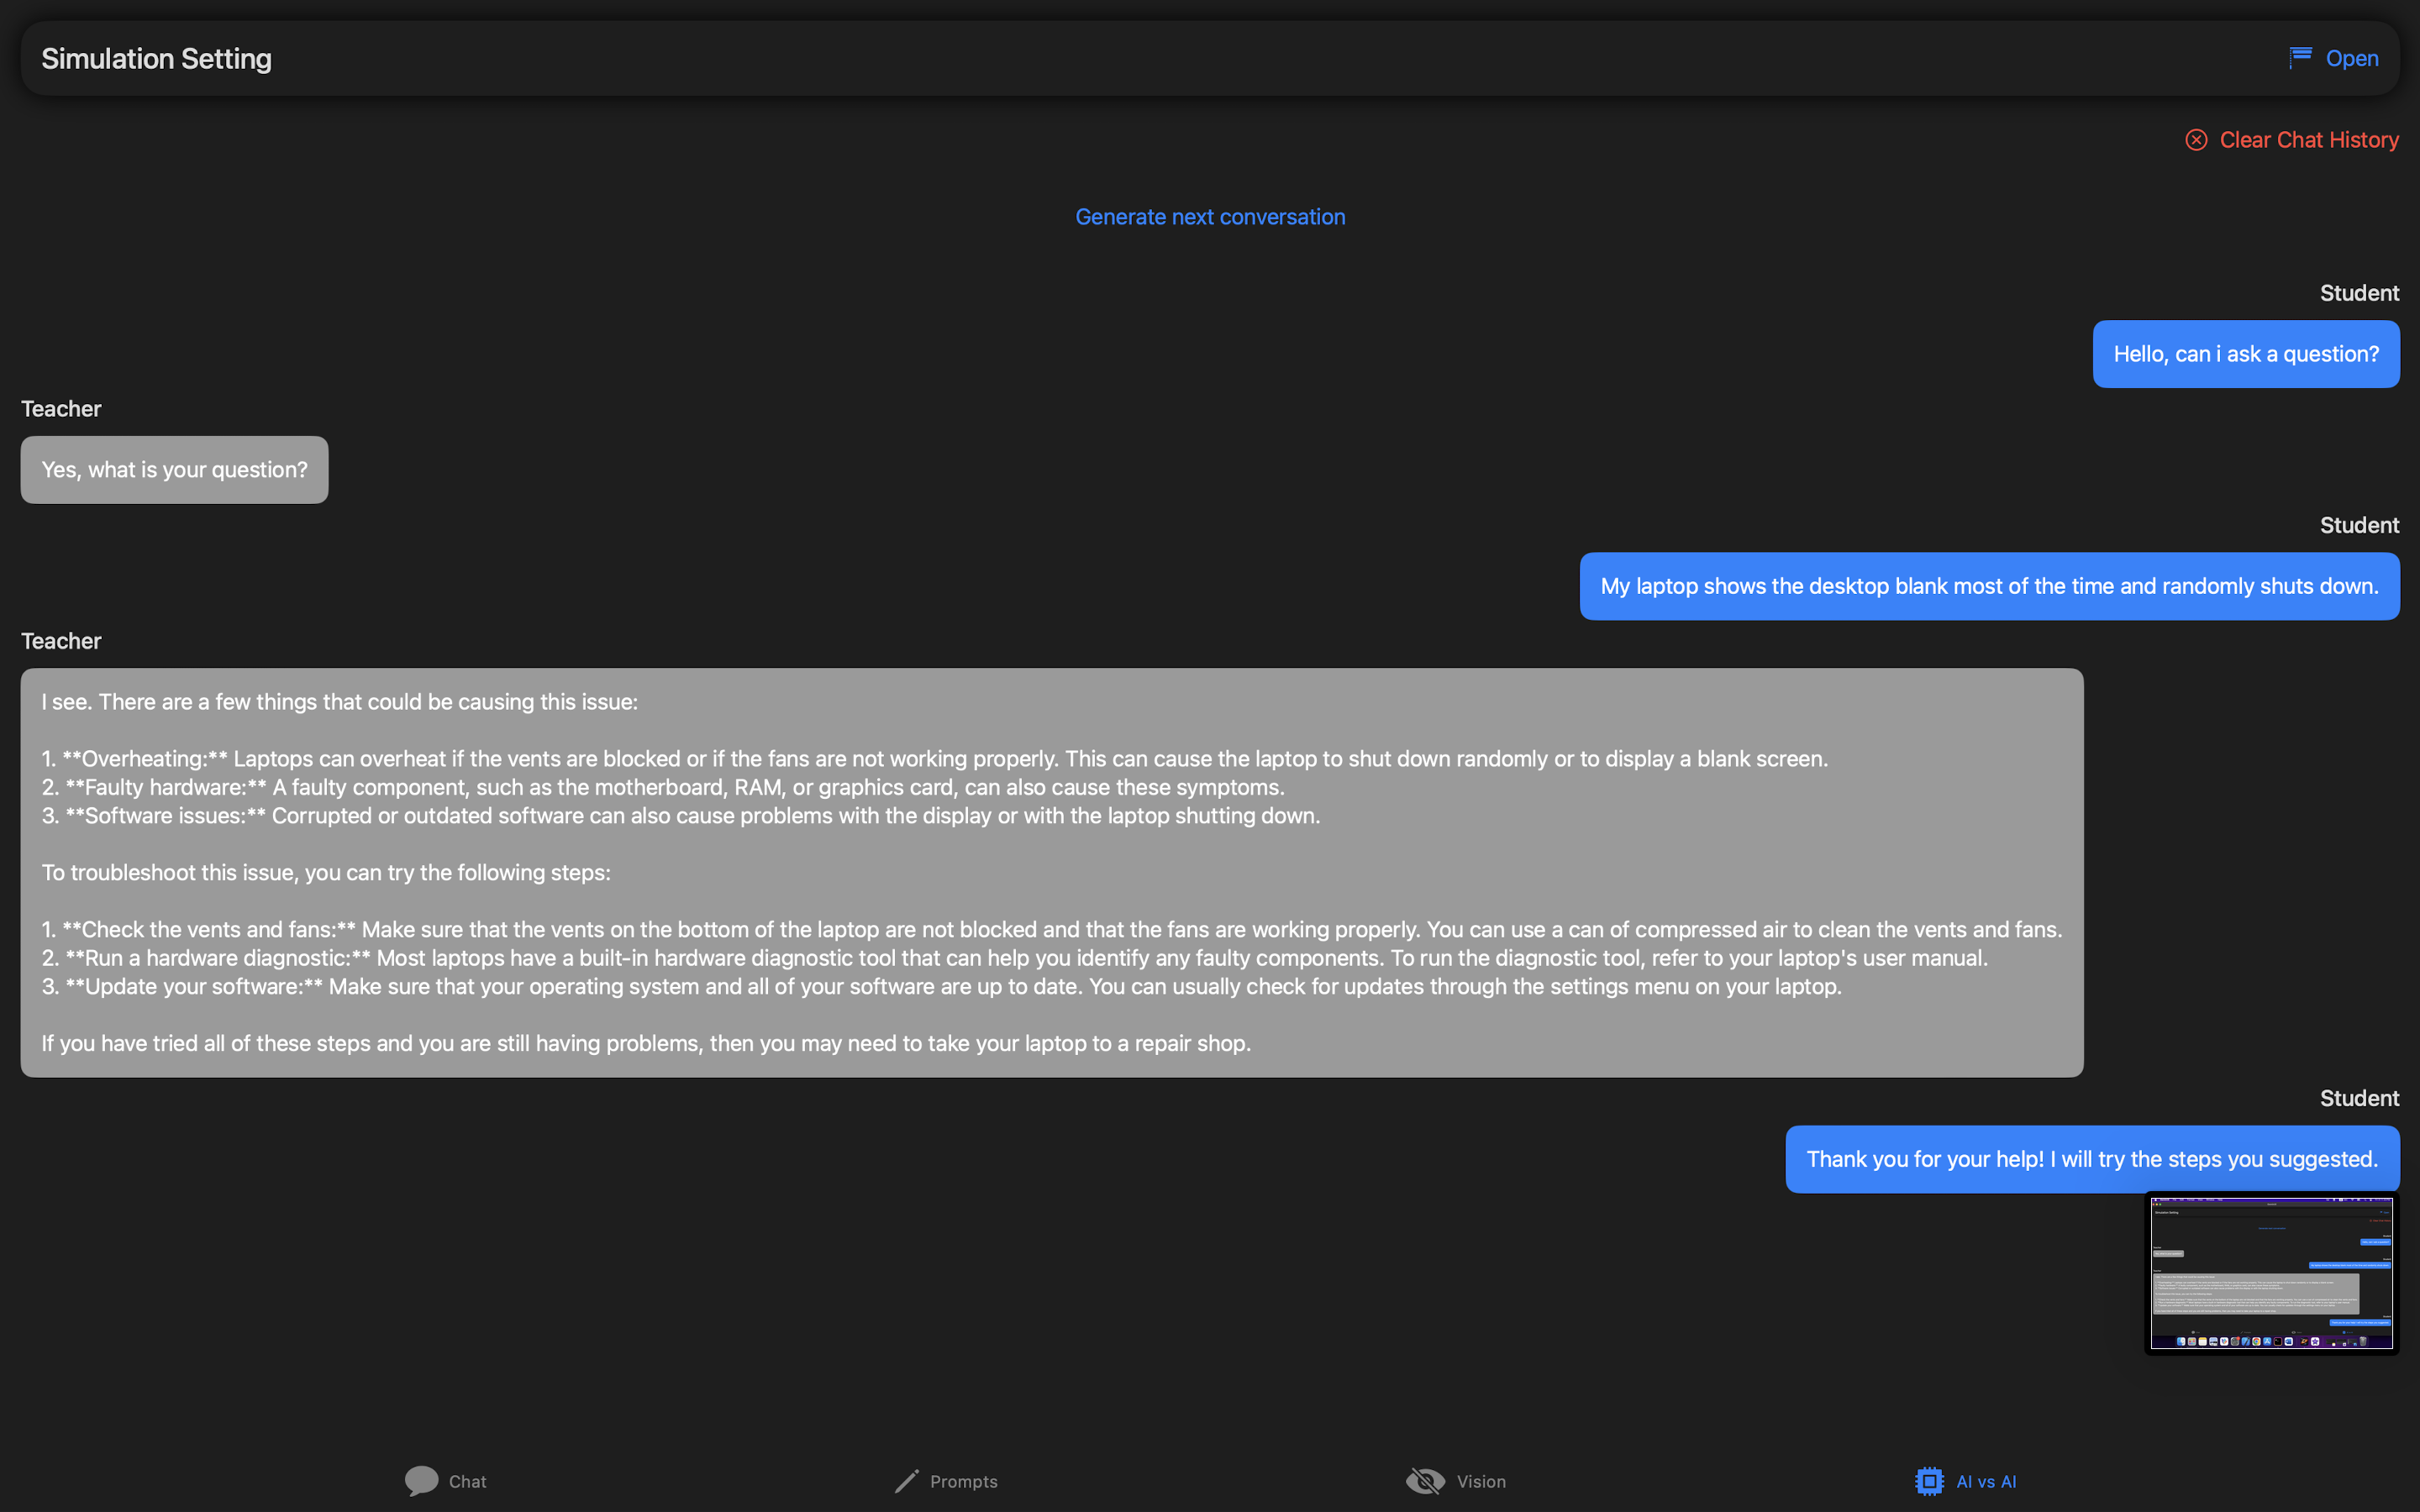Click Clear Chat History button
Image resolution: width=2420 pixels, height=1512 pixels.
2308,140
